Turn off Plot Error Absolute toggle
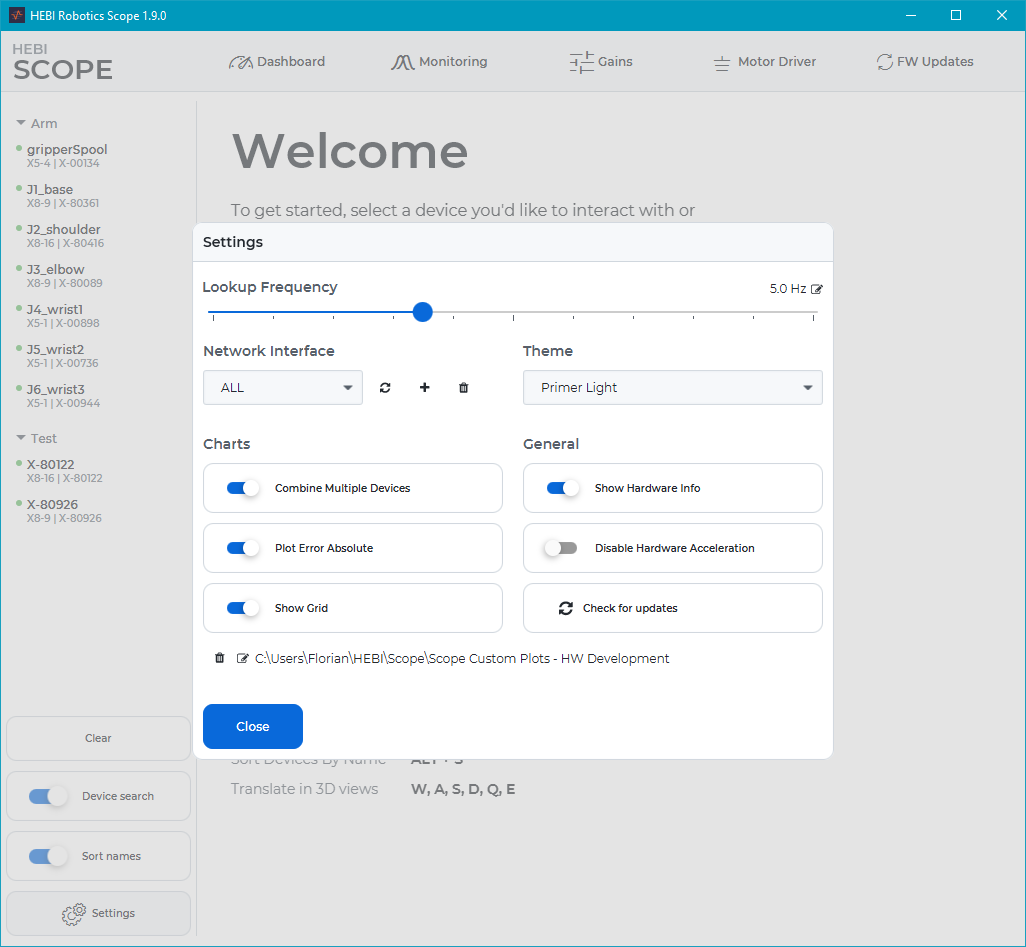This screenshot has width=1026, height=947. [x=243, y=548]
